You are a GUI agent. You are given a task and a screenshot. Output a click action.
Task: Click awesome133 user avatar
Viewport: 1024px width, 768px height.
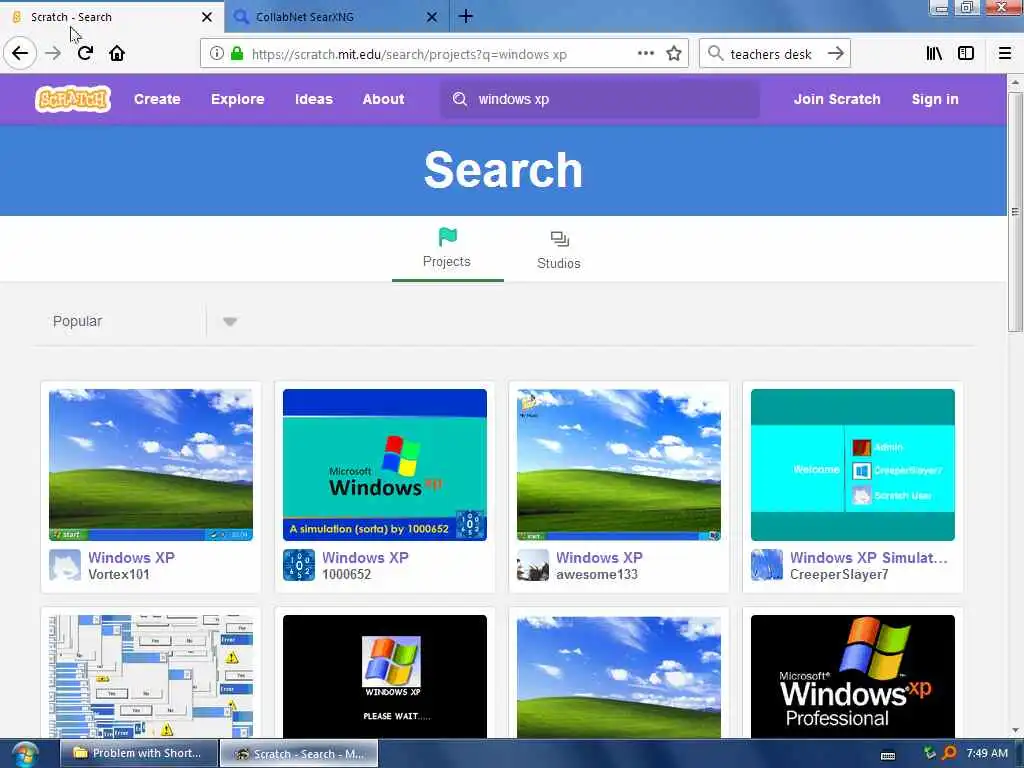[532, 565]
